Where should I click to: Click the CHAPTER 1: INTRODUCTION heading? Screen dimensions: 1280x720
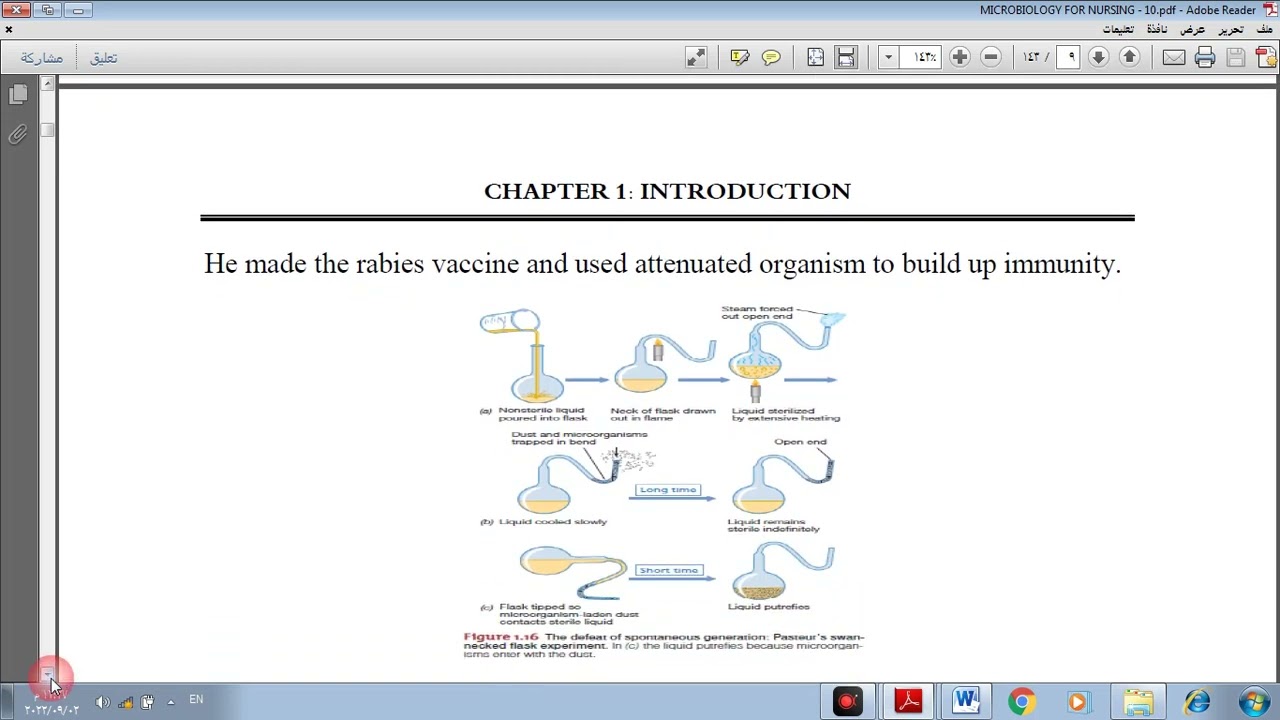pos(667,191)
